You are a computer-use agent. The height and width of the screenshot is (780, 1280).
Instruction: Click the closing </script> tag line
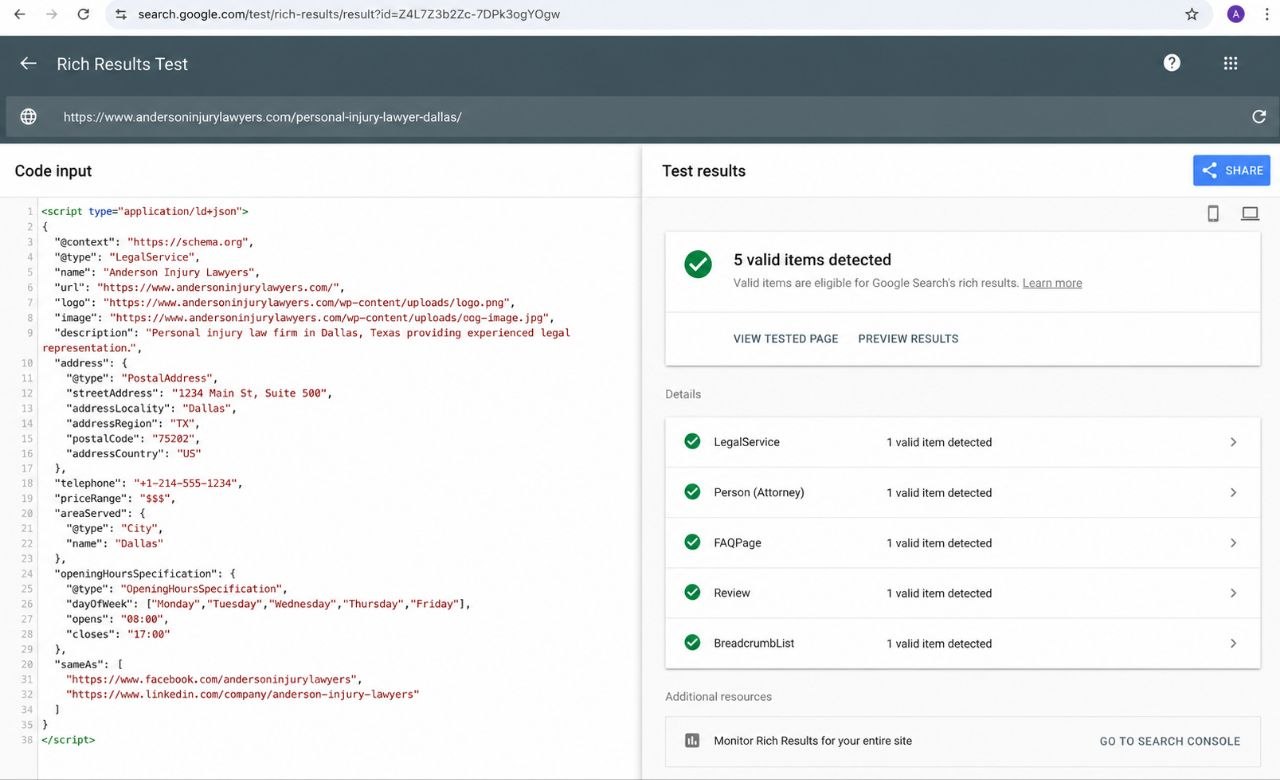coord(68,740)
